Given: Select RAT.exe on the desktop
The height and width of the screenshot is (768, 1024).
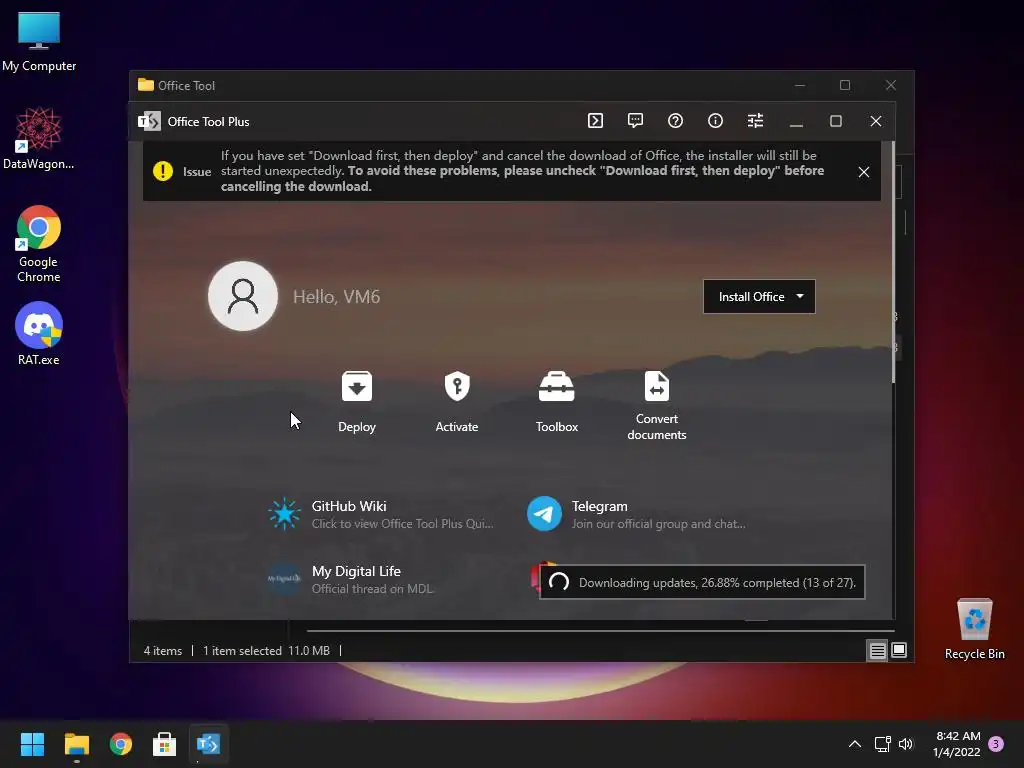Looking at the screenshot, I should pos(39,334).
